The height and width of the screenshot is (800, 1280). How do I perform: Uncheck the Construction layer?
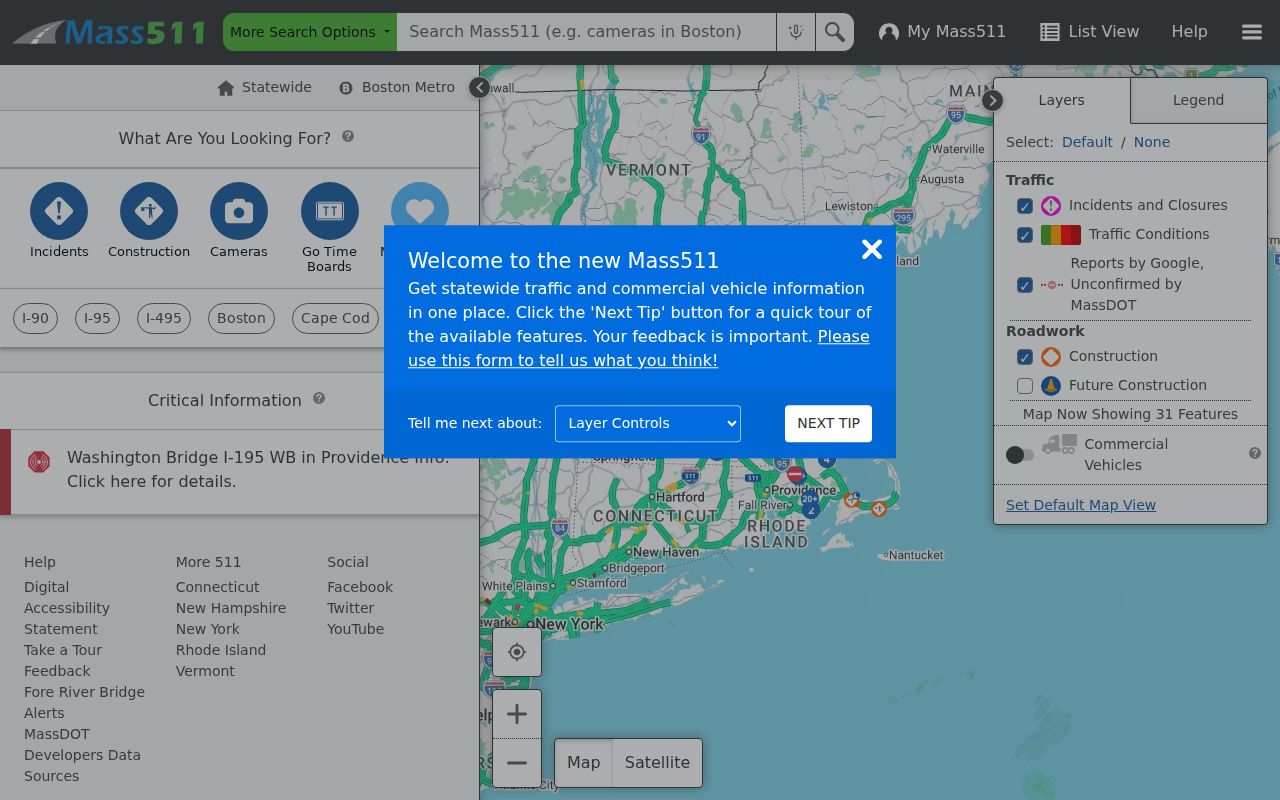point(1025,357)
